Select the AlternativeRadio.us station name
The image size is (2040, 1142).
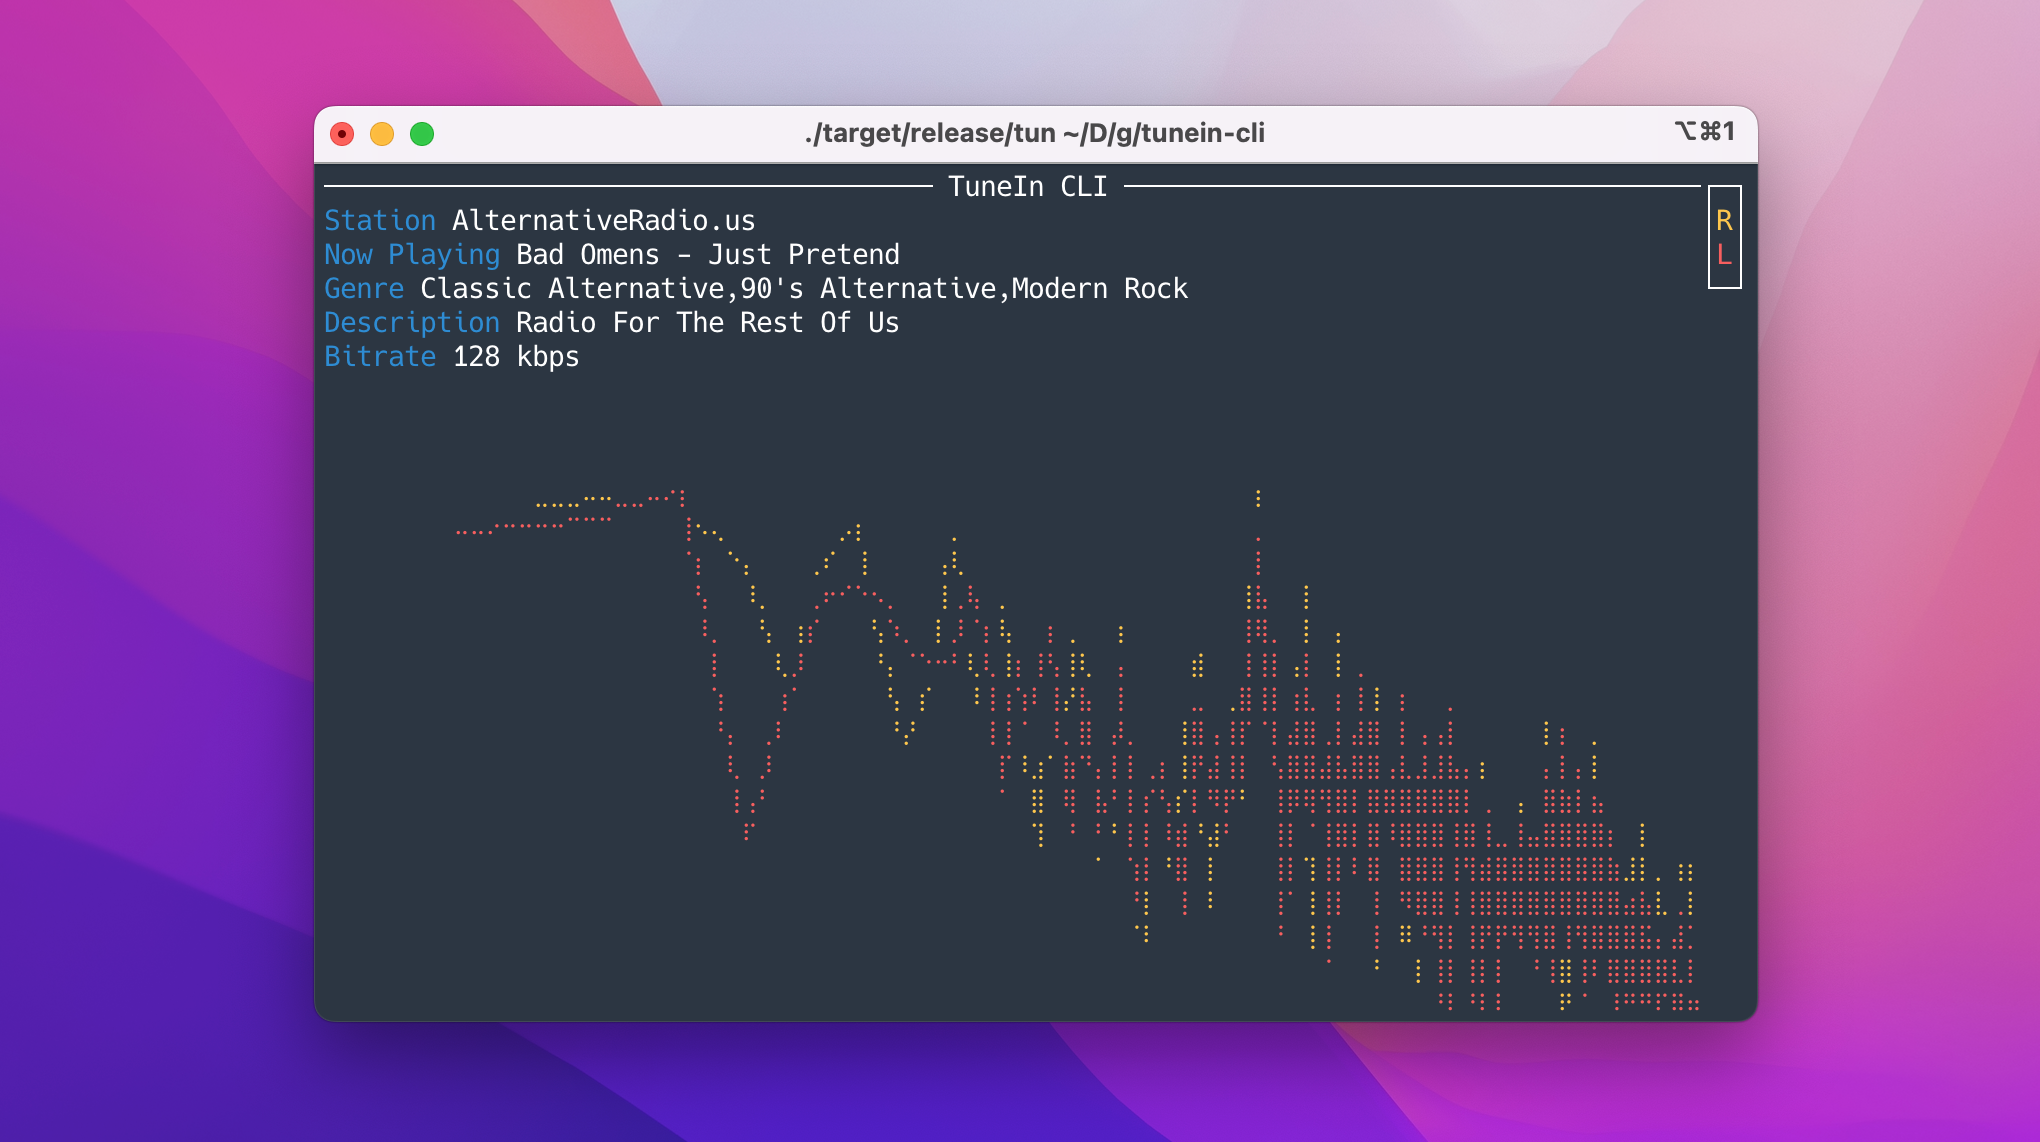click(x=603, y=221)
